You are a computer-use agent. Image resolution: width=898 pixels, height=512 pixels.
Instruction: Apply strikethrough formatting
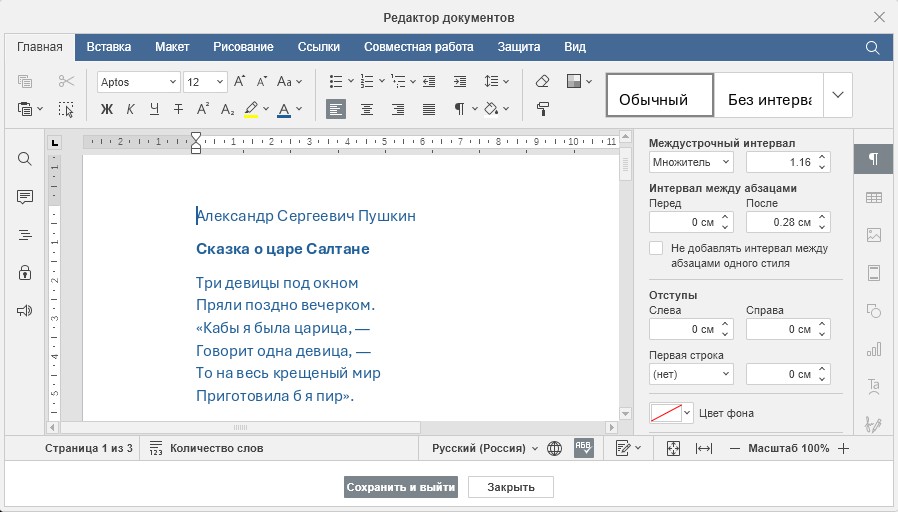(x=179, y=109)
